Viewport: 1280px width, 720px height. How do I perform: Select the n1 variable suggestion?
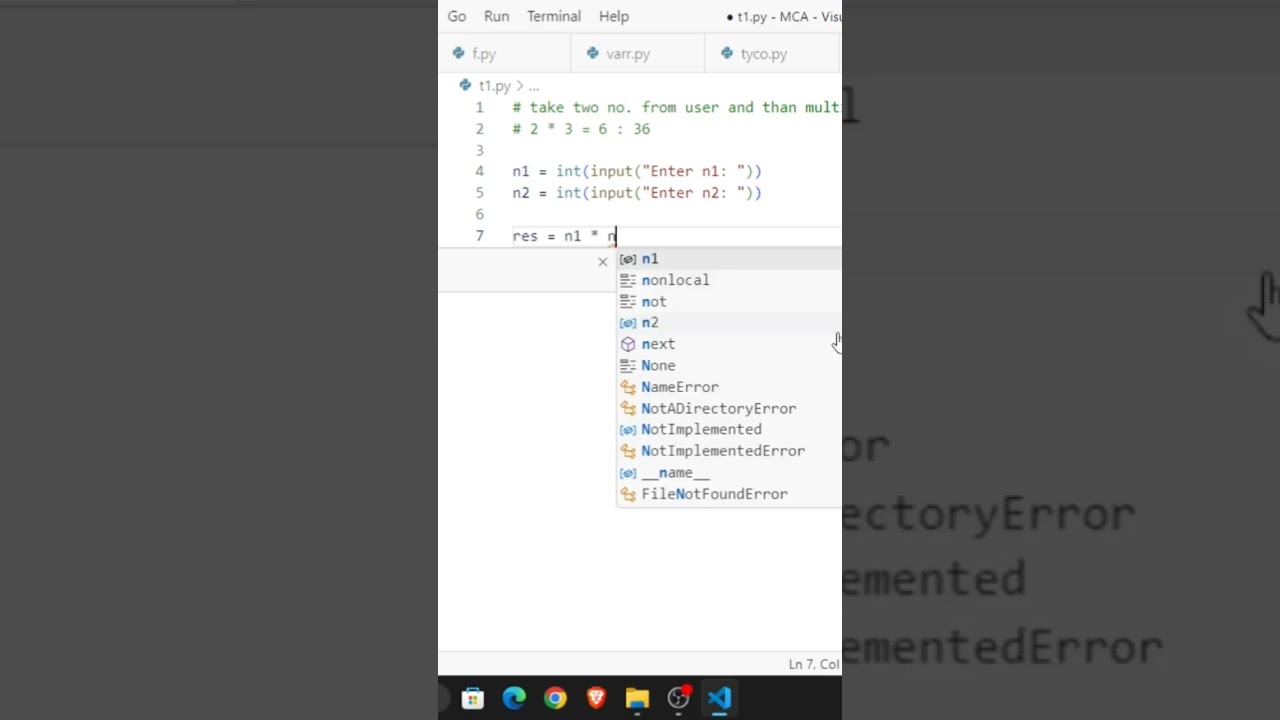pyautogui.click(x=729, y=259)
